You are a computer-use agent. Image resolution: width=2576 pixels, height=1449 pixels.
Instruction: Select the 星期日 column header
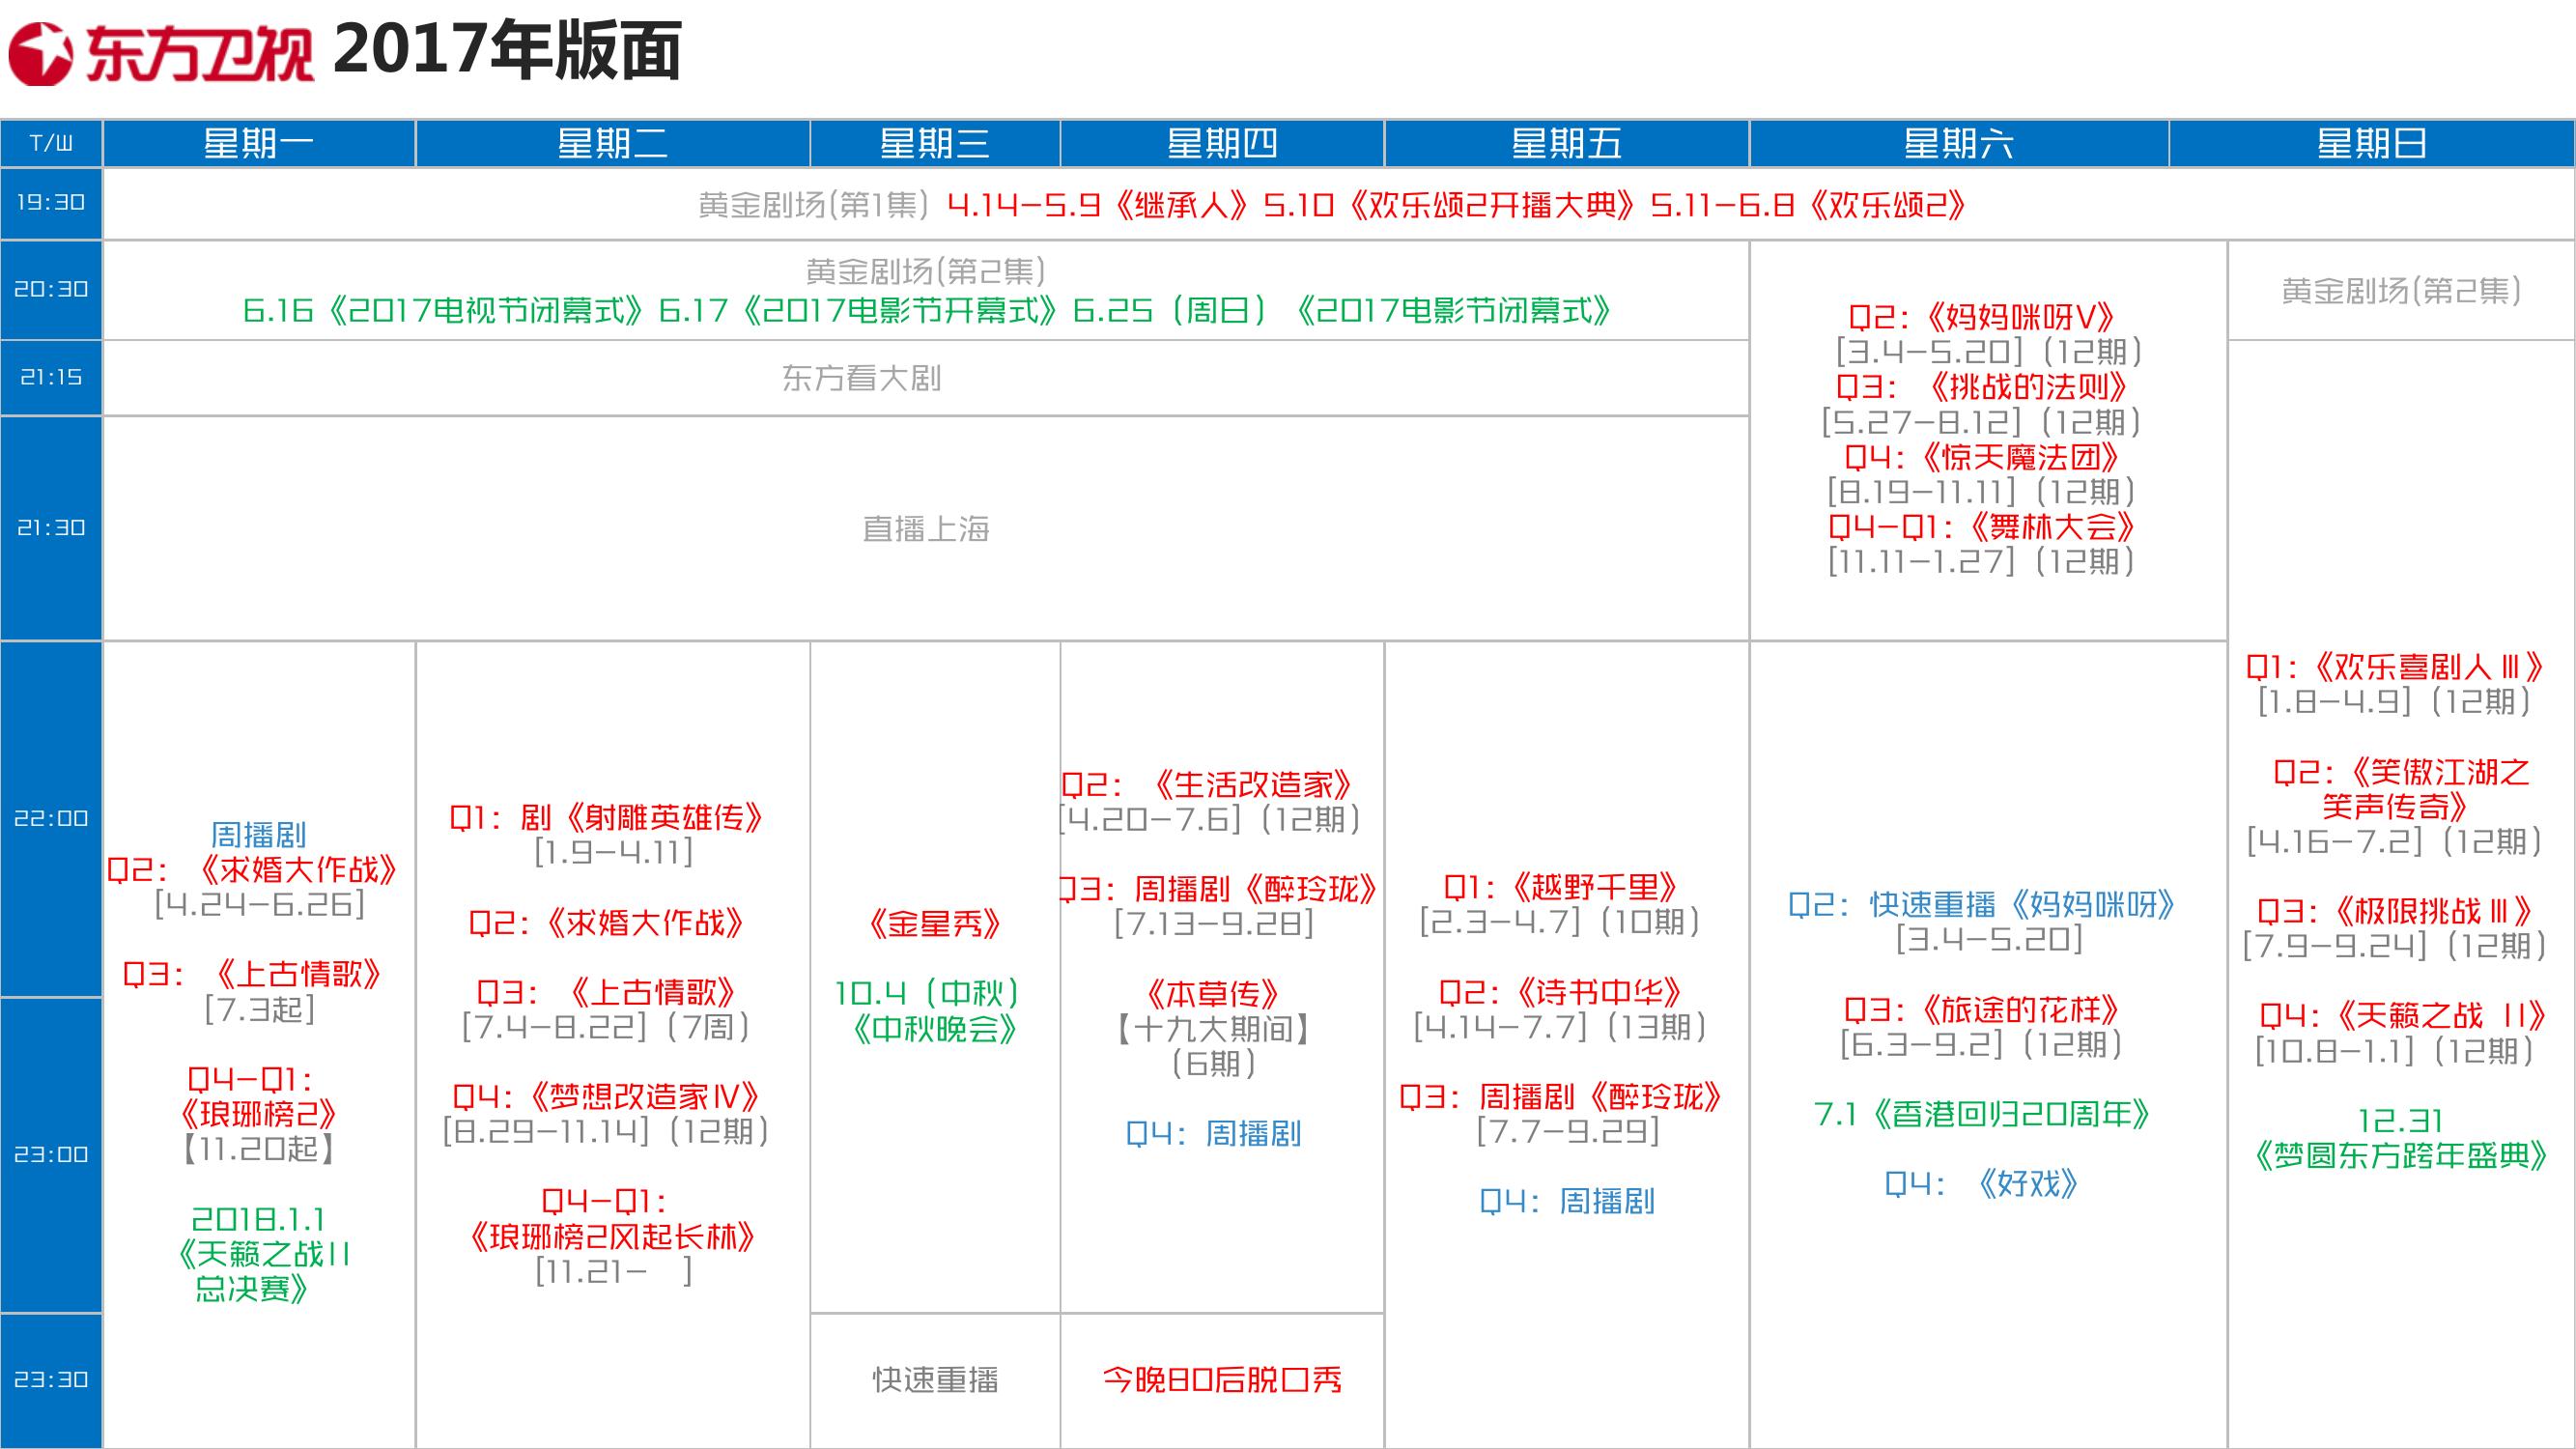pos(2372,143)
